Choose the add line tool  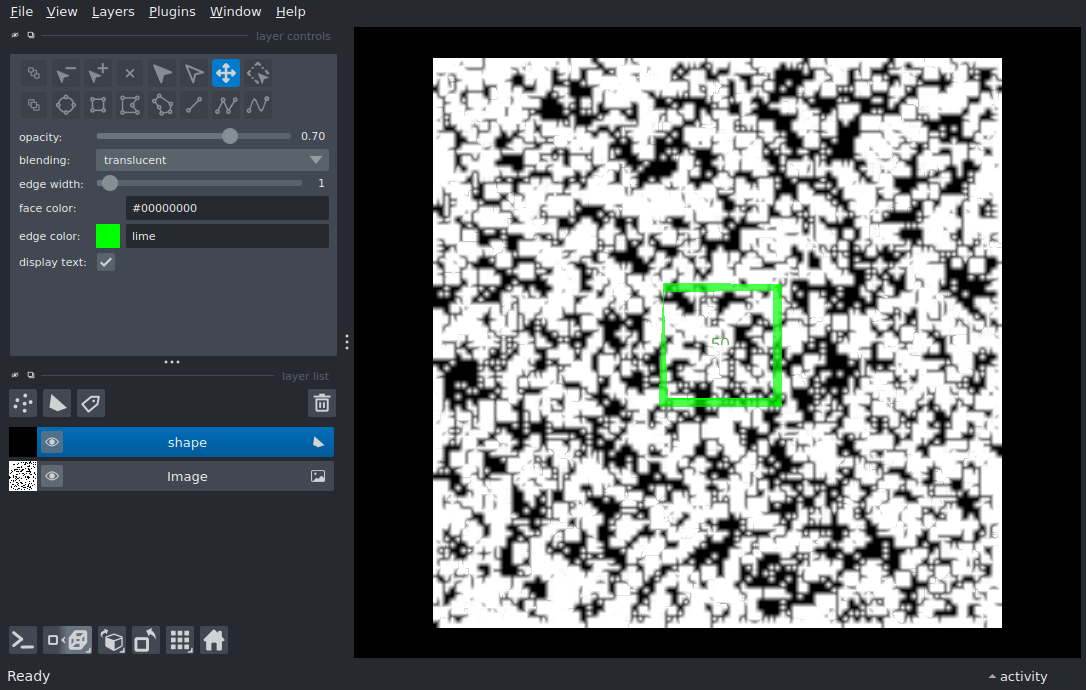194,105
